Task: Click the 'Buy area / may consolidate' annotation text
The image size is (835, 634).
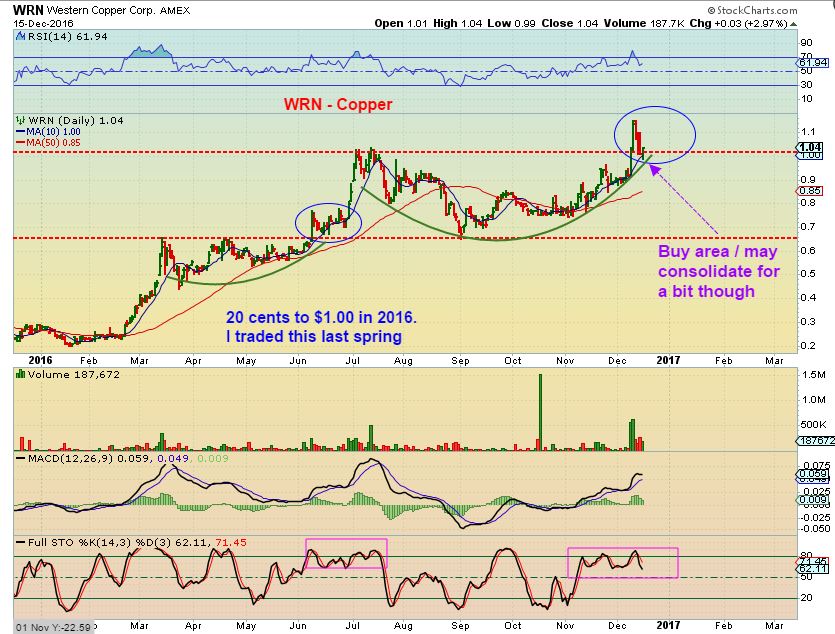Action: pos(718,271)
